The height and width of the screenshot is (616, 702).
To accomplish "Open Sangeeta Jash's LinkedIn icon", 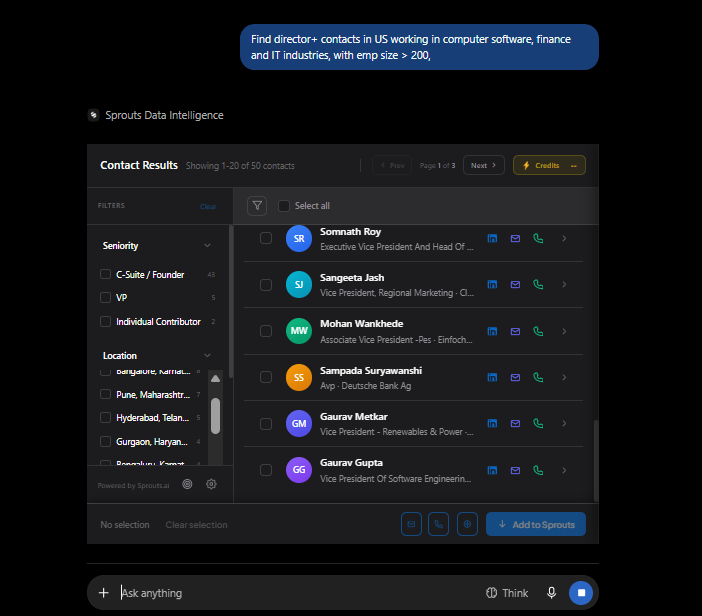I will click(x=492, y=285).
